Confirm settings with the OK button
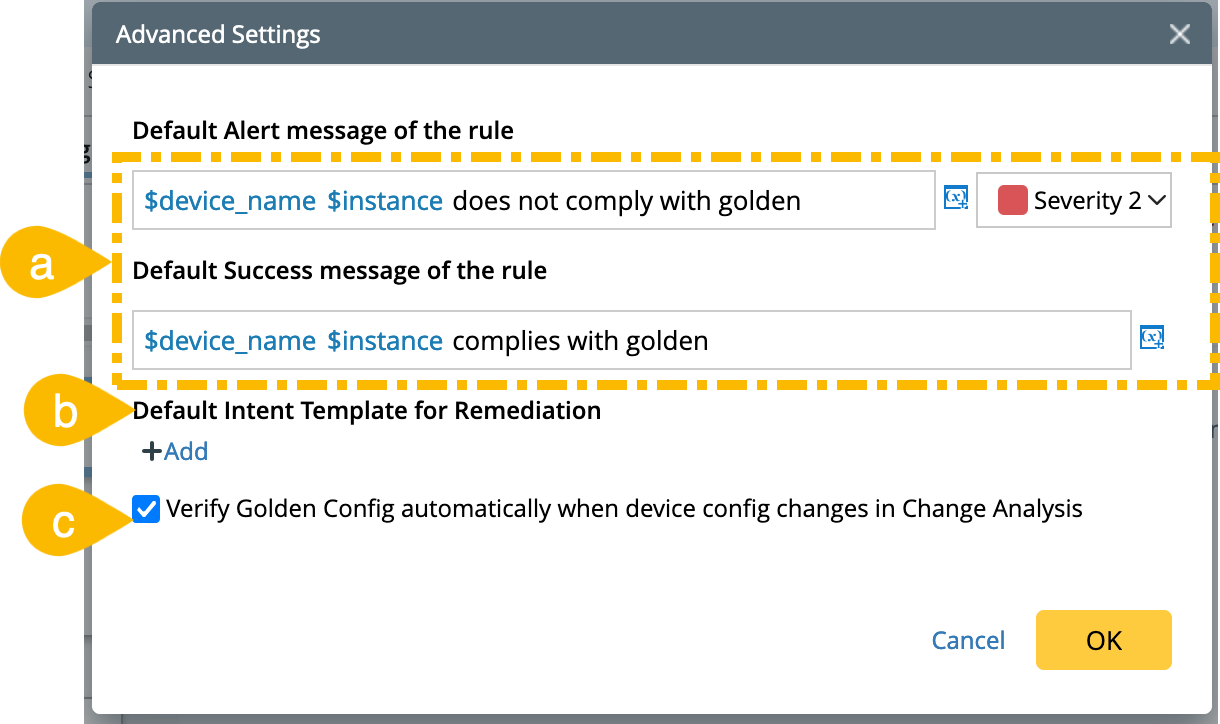 point(1103,640)
